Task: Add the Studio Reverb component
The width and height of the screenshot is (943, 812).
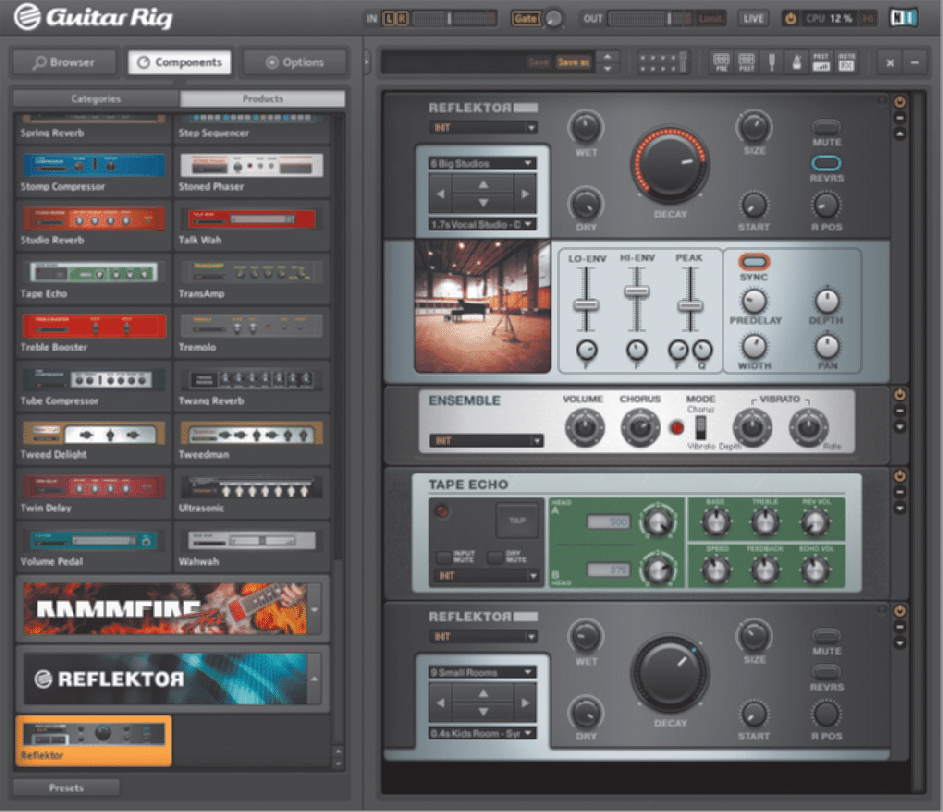Action: pos(93,225)
